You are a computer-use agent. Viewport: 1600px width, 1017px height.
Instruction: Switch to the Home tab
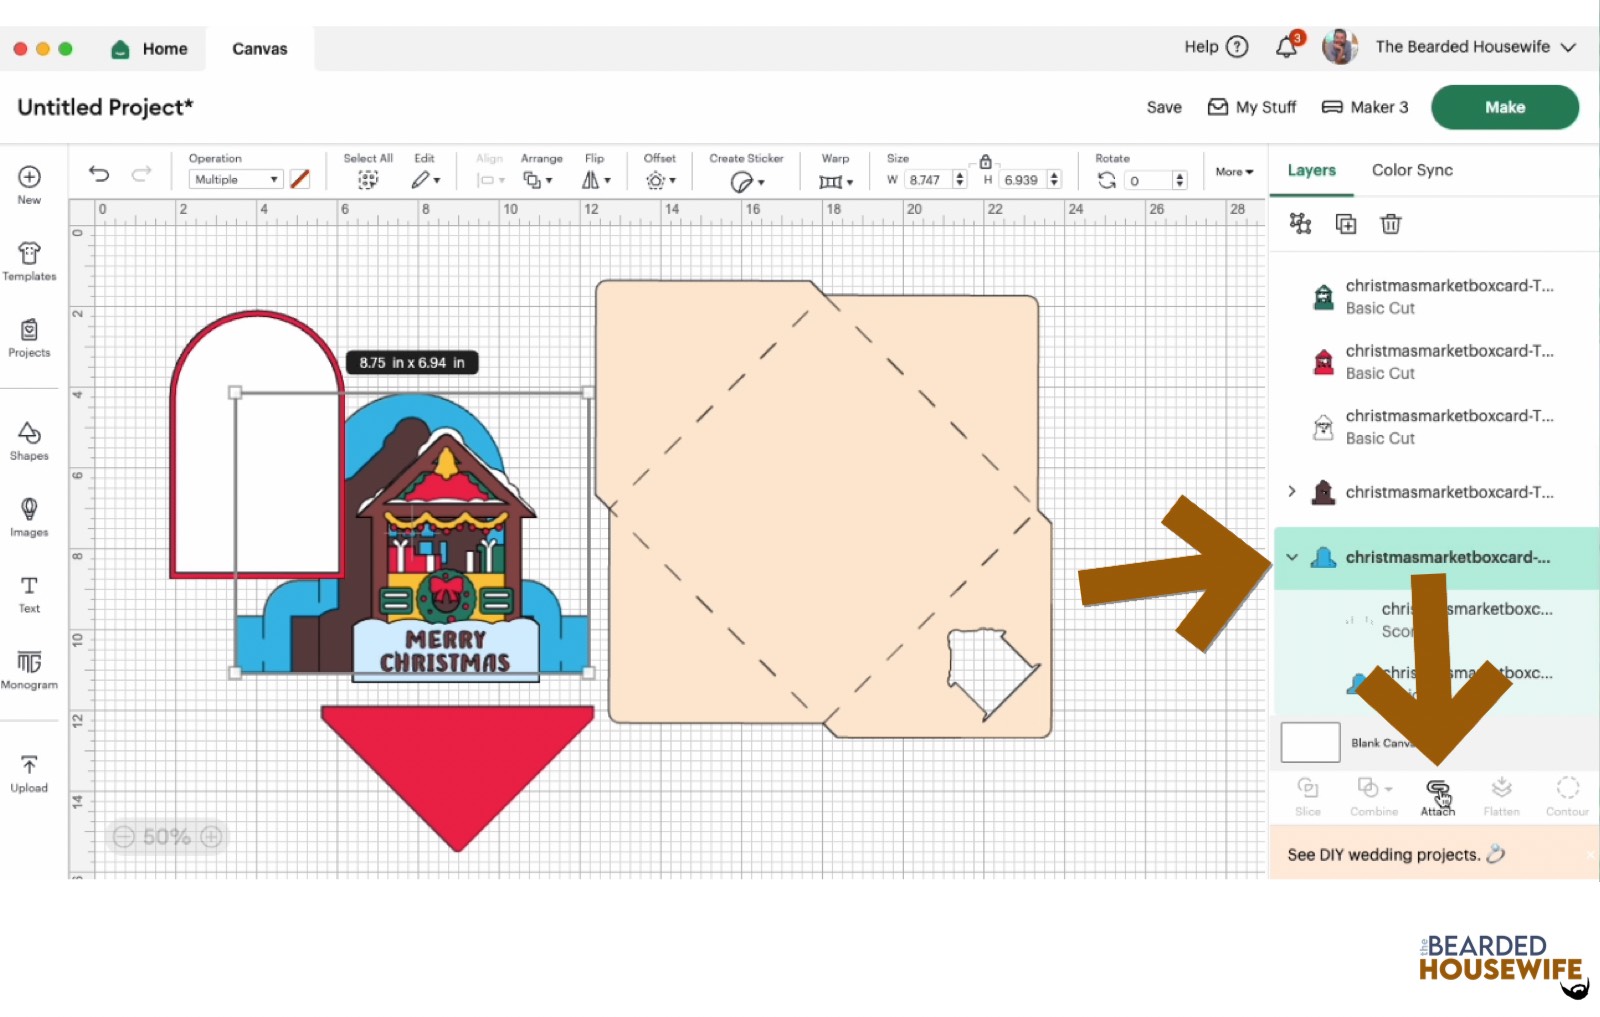[149, 48]
